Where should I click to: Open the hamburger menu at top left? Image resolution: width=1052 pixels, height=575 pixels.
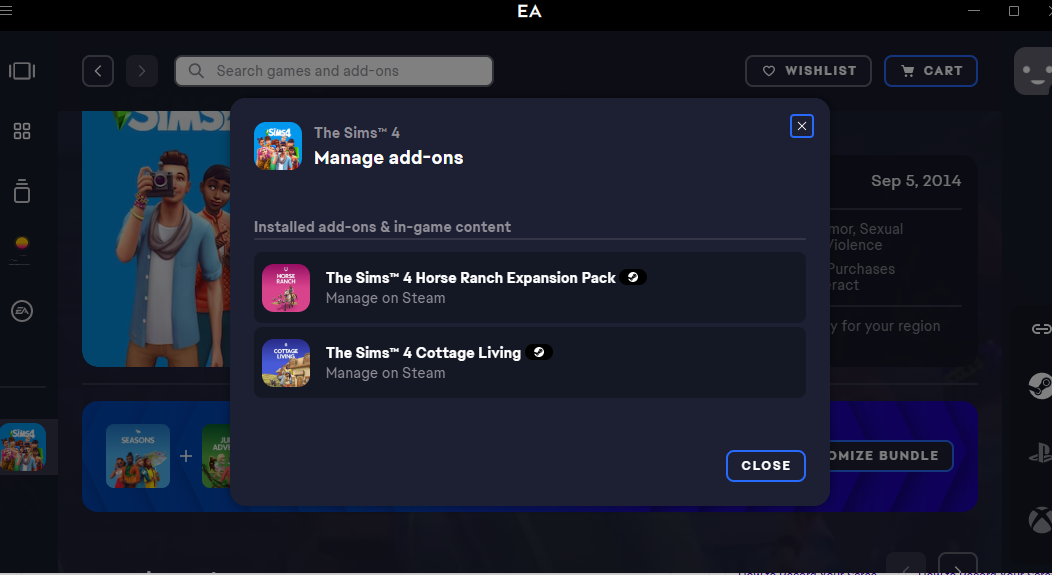(x=6, y=11)
